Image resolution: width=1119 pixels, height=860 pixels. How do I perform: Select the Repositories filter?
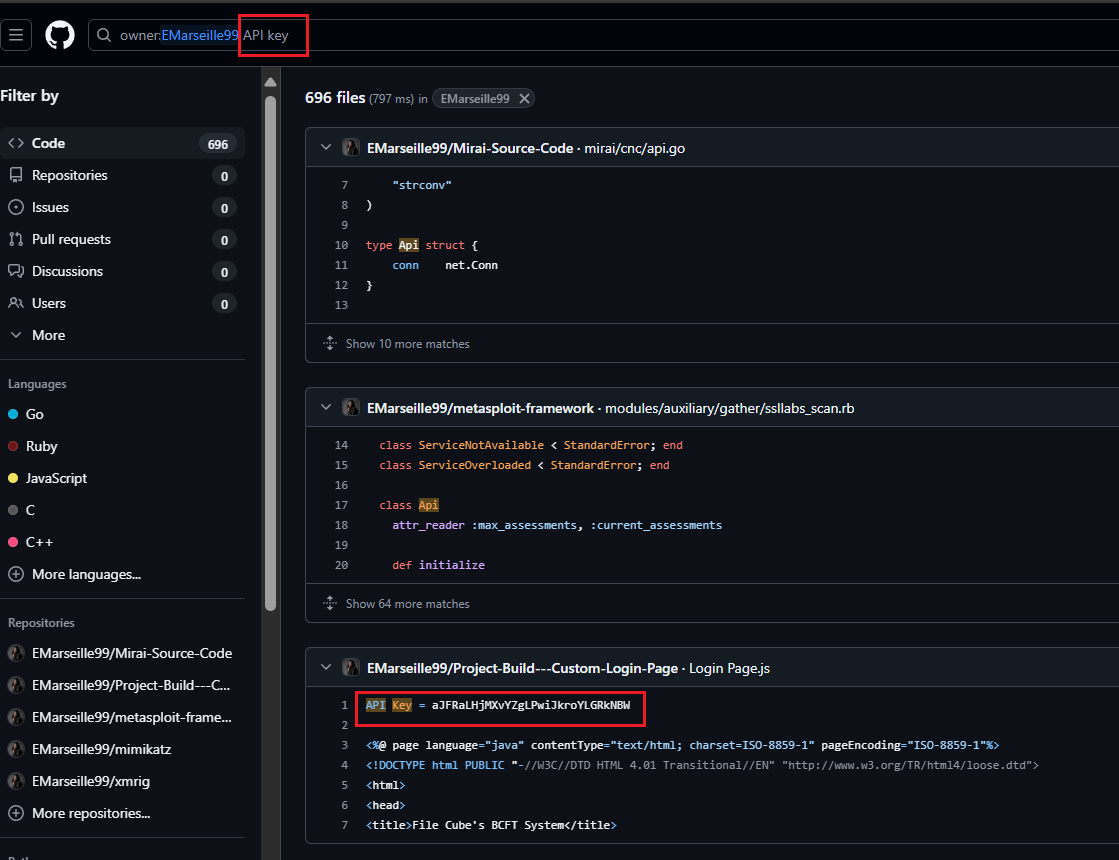coord(122,176)
